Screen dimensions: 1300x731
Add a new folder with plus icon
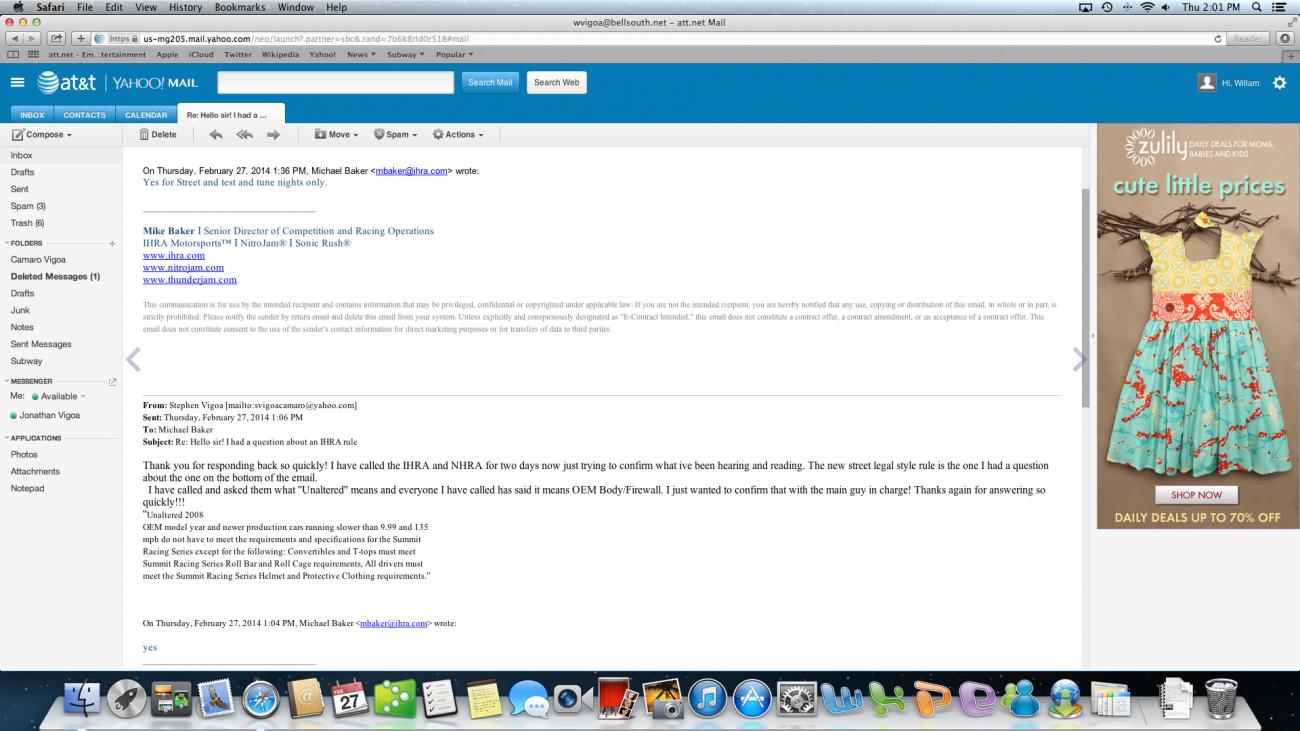coord(112,243)
